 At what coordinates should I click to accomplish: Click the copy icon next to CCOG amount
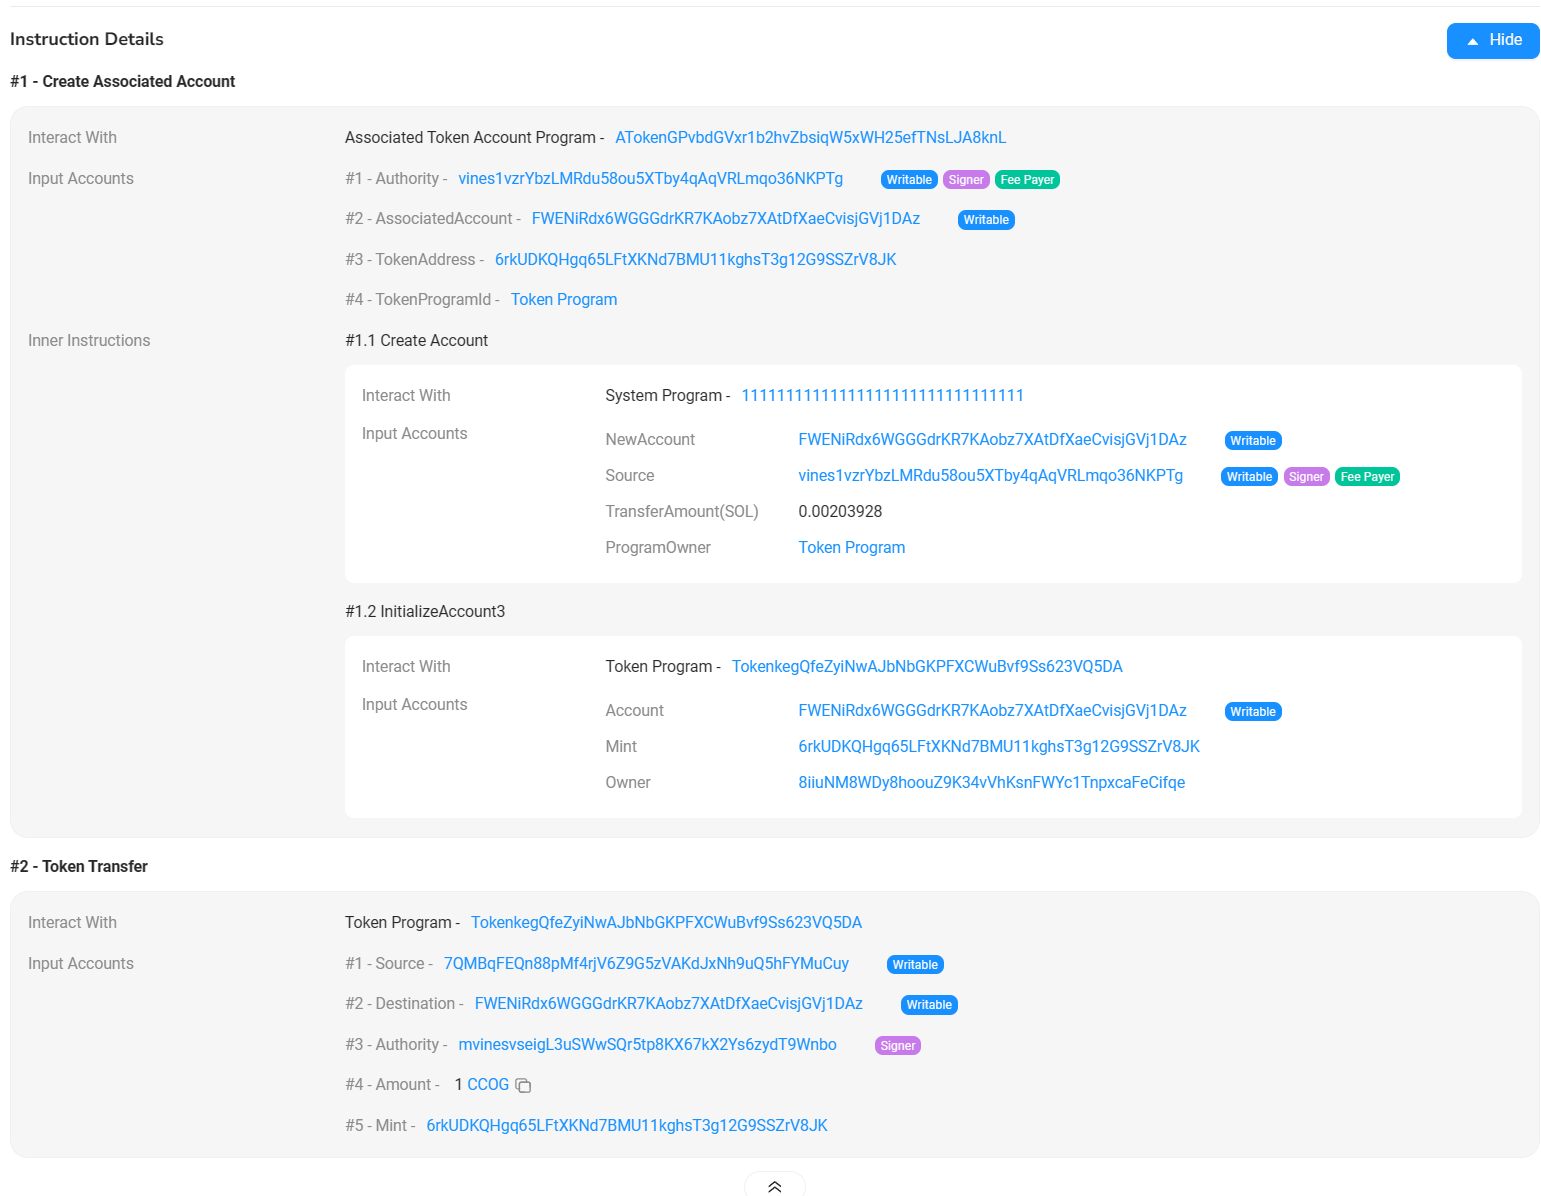tap(523, 1085)
